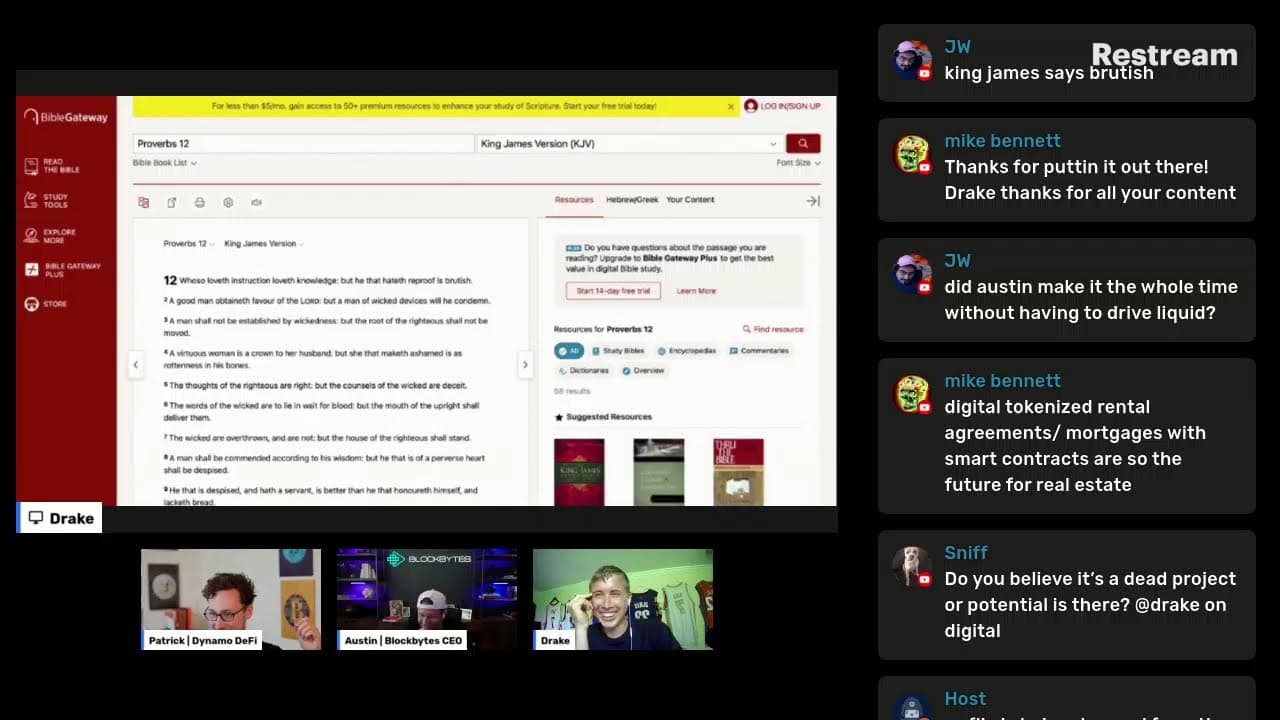Screen dimensions: 1280x720
Task: Click the audio Bible speaker icon
Action: [256, 202]
